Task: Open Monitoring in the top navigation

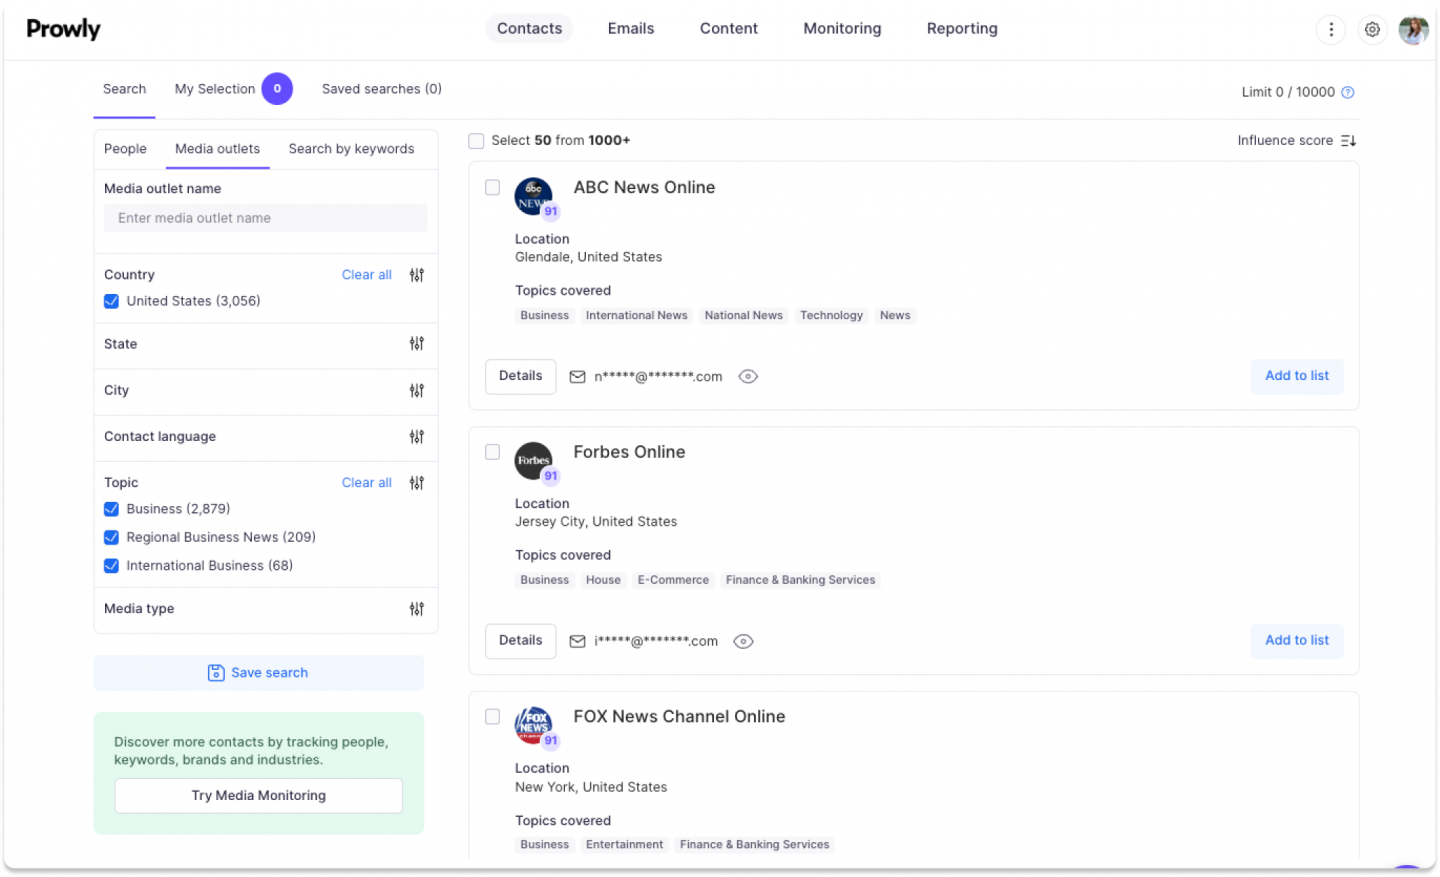Action: coord(842,29)
